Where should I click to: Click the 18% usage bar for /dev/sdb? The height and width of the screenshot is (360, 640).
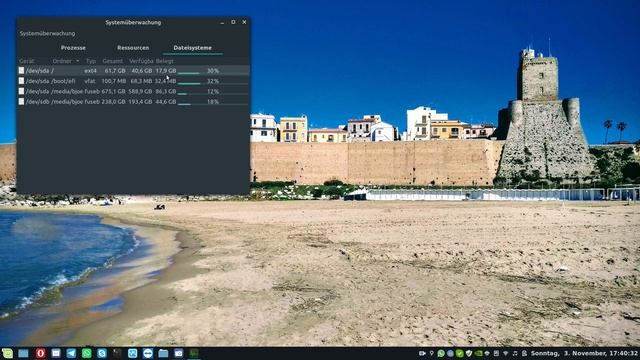pyautogui.click(x=213, y=102)
